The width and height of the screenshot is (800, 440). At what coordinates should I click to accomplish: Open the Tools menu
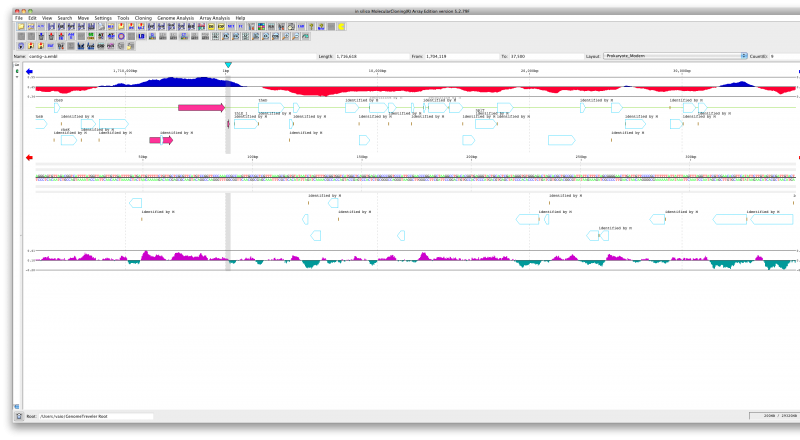[123, 18]
